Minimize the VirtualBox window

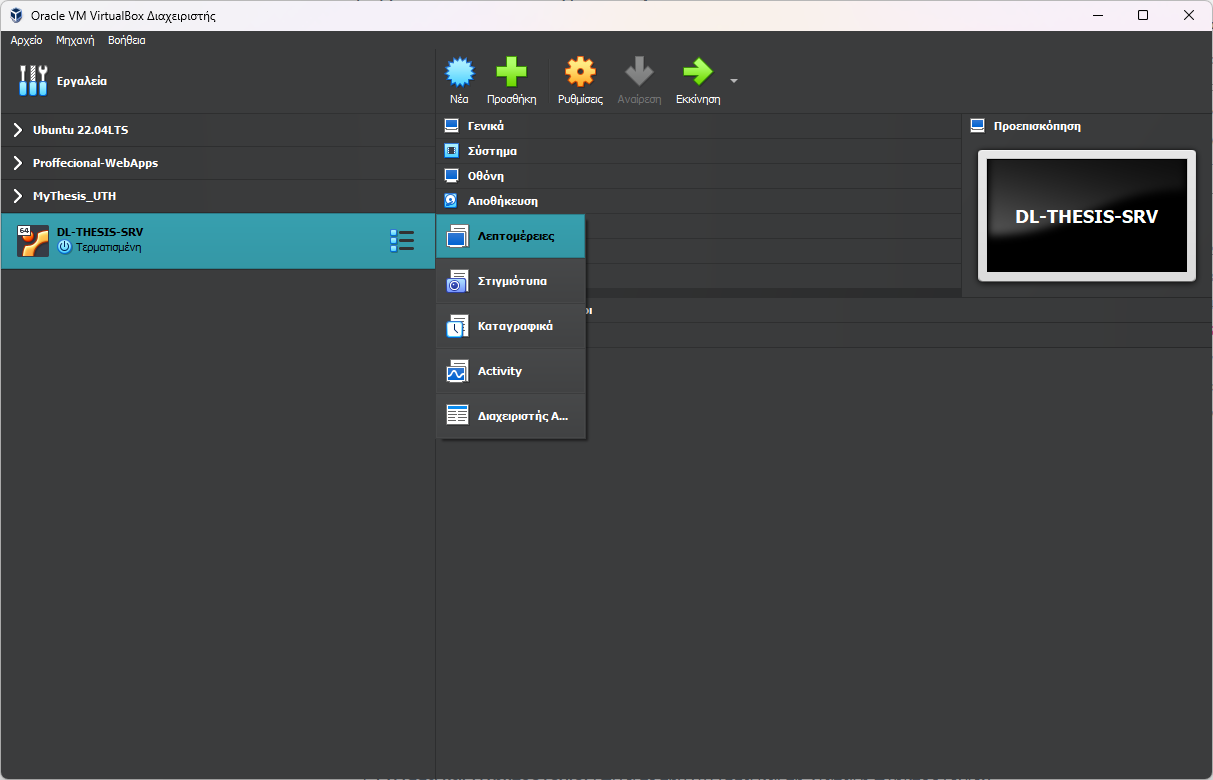coord(1097,15)
